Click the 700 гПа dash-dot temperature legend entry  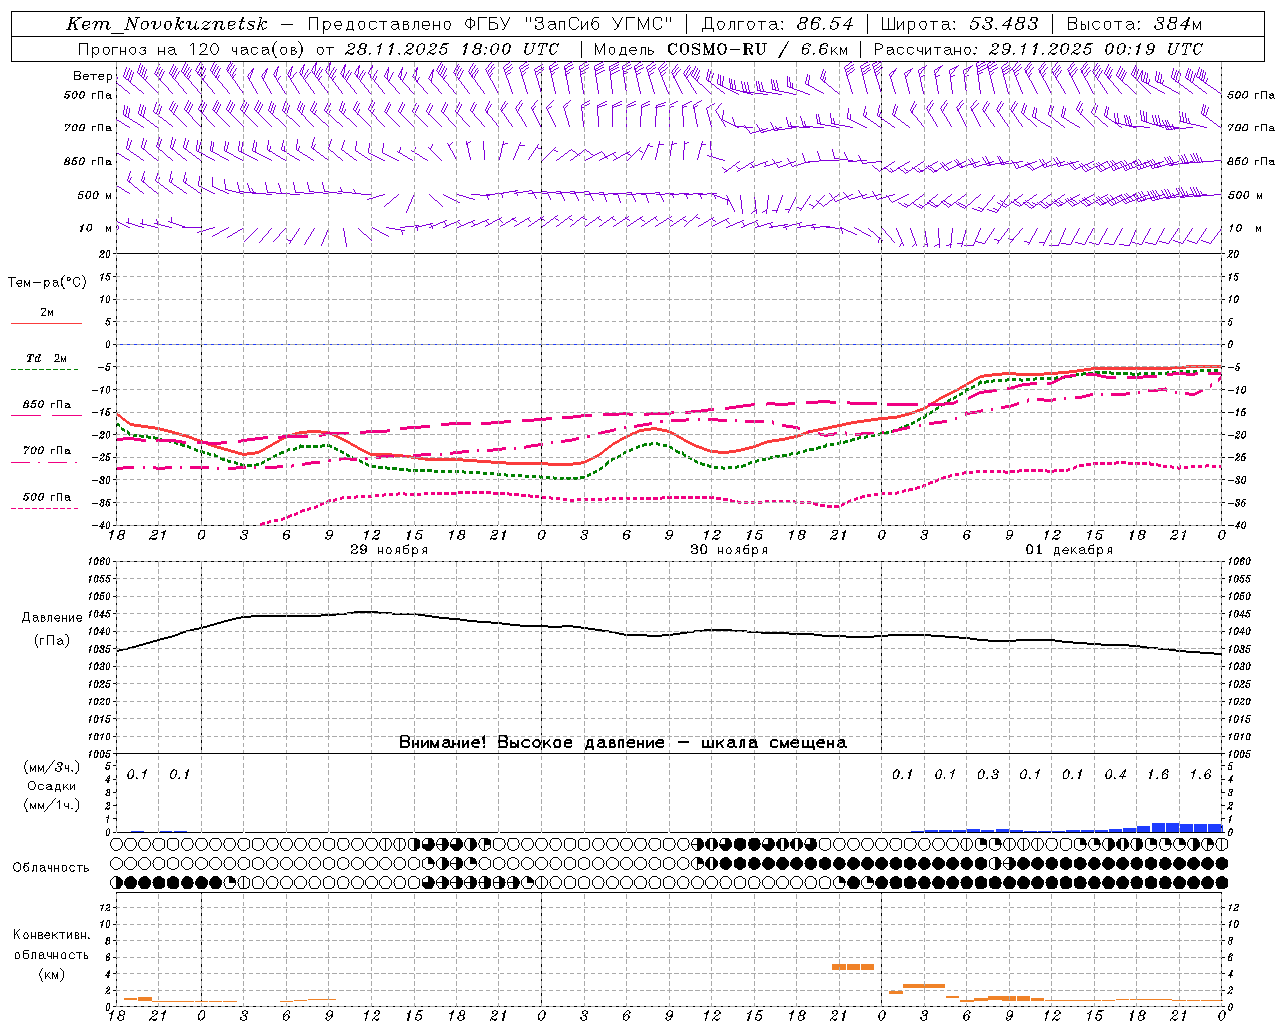(x=46, y=454)
